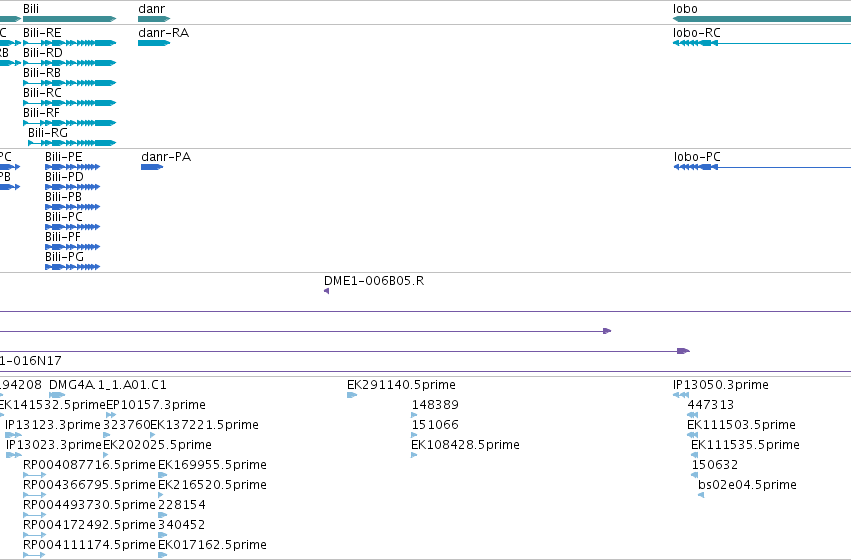Select the Bili gene feature
Image resolution: width=851 pixels, height=560 pixels.
(x=69, y=19)
